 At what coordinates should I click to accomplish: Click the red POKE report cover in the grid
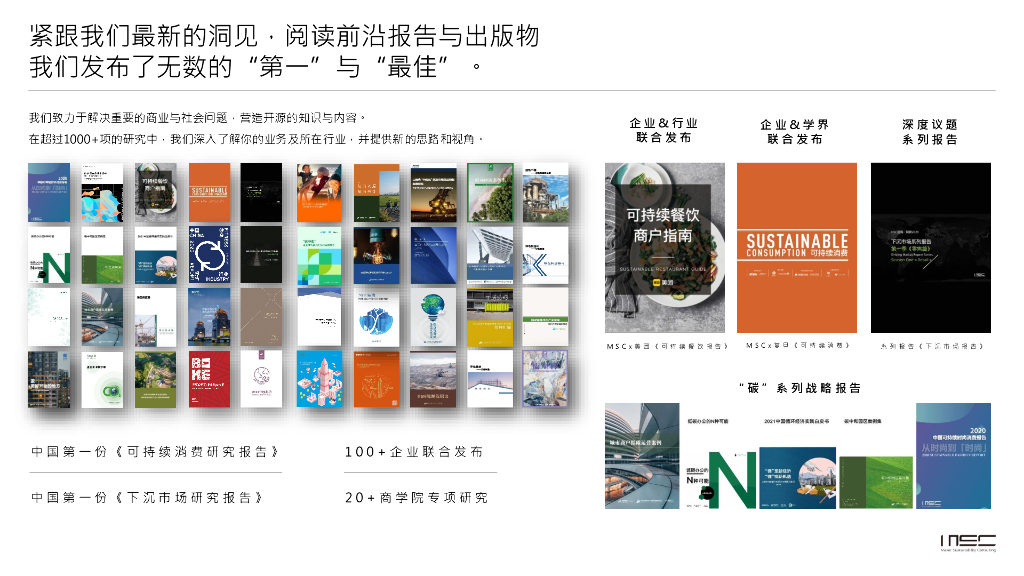(x=210, y=379)
